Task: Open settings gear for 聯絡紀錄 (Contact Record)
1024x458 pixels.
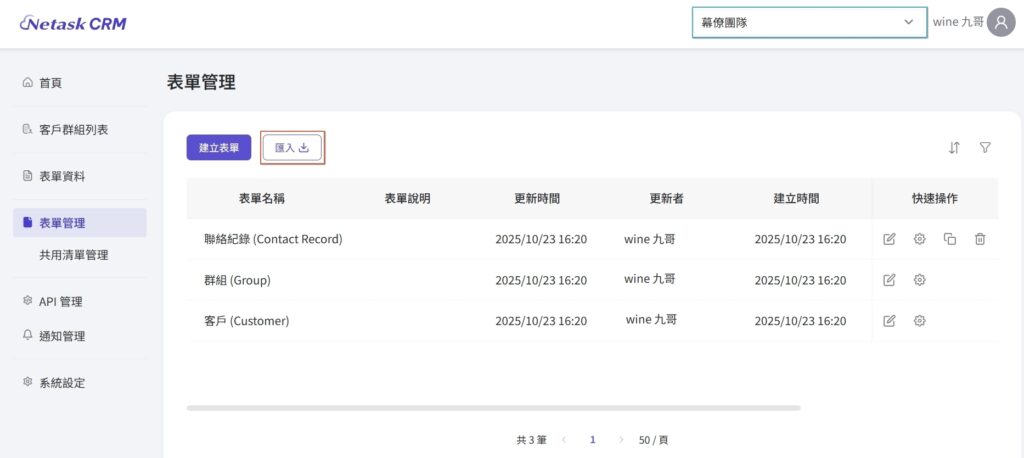Action: 919,239
